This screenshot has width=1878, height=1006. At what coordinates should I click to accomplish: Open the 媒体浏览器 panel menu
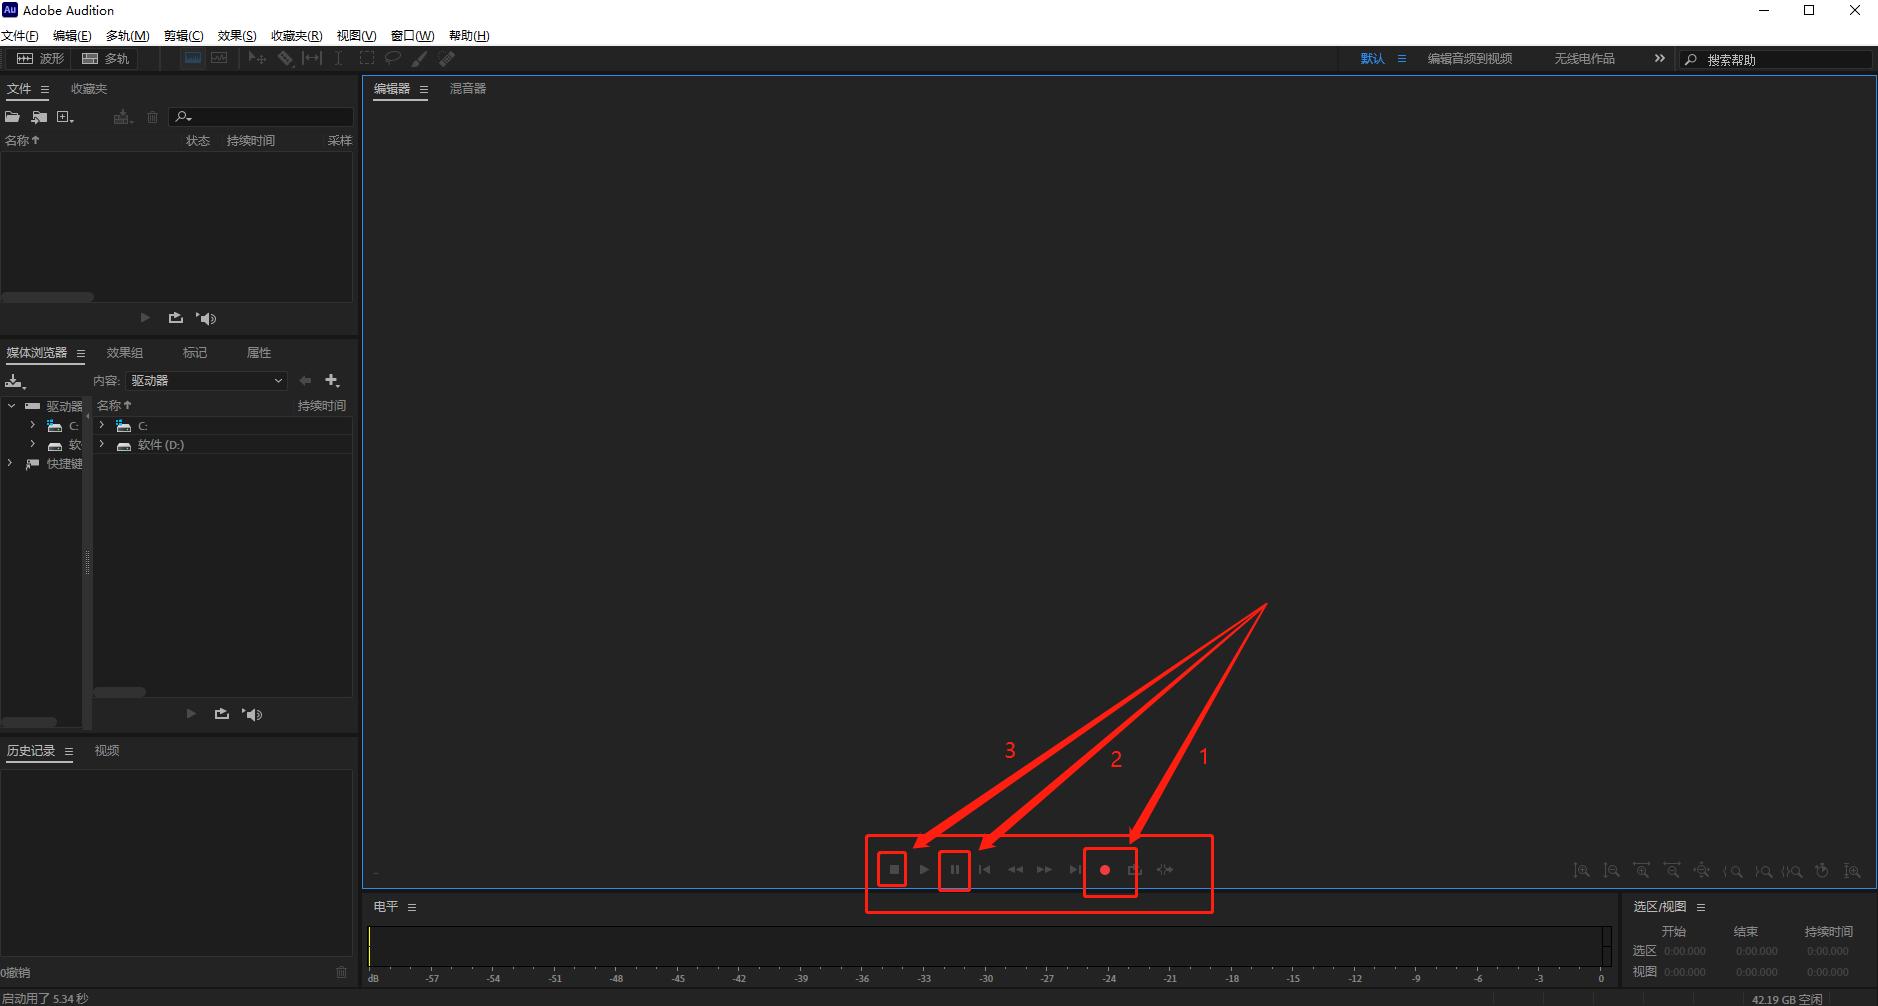81,353
